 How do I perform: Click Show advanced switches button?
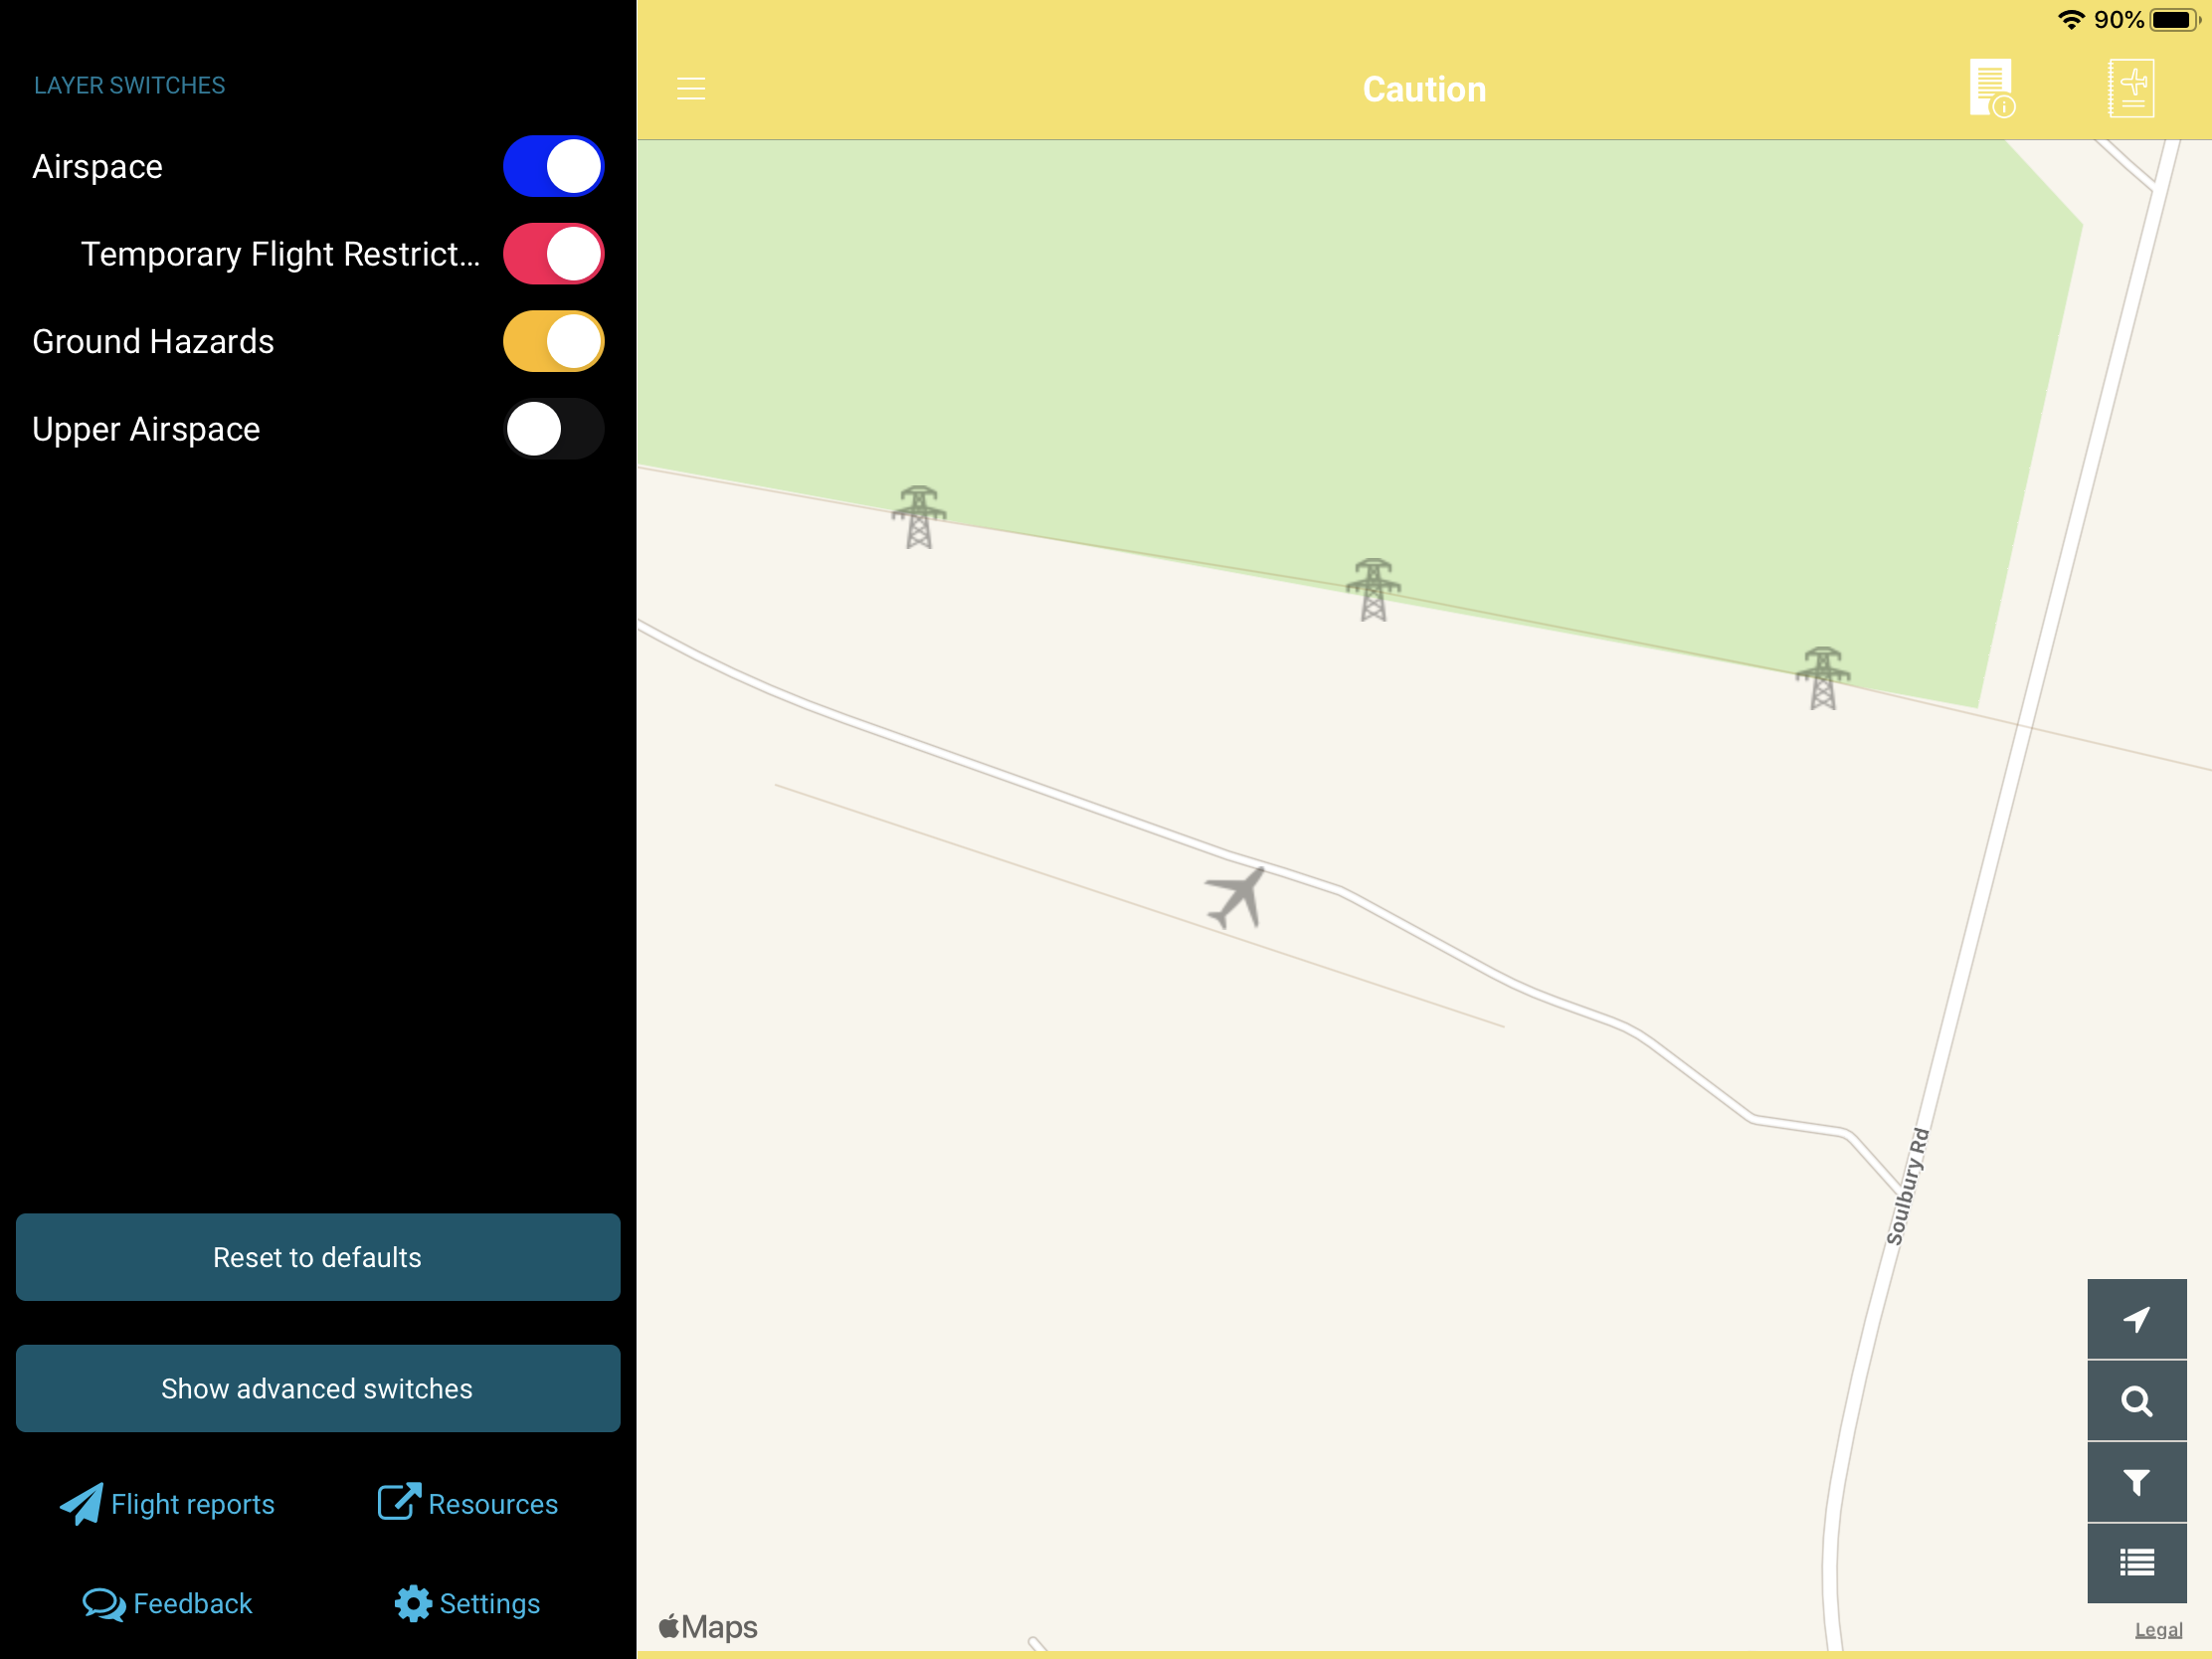pyautogui.click(x=318, y=1388)
